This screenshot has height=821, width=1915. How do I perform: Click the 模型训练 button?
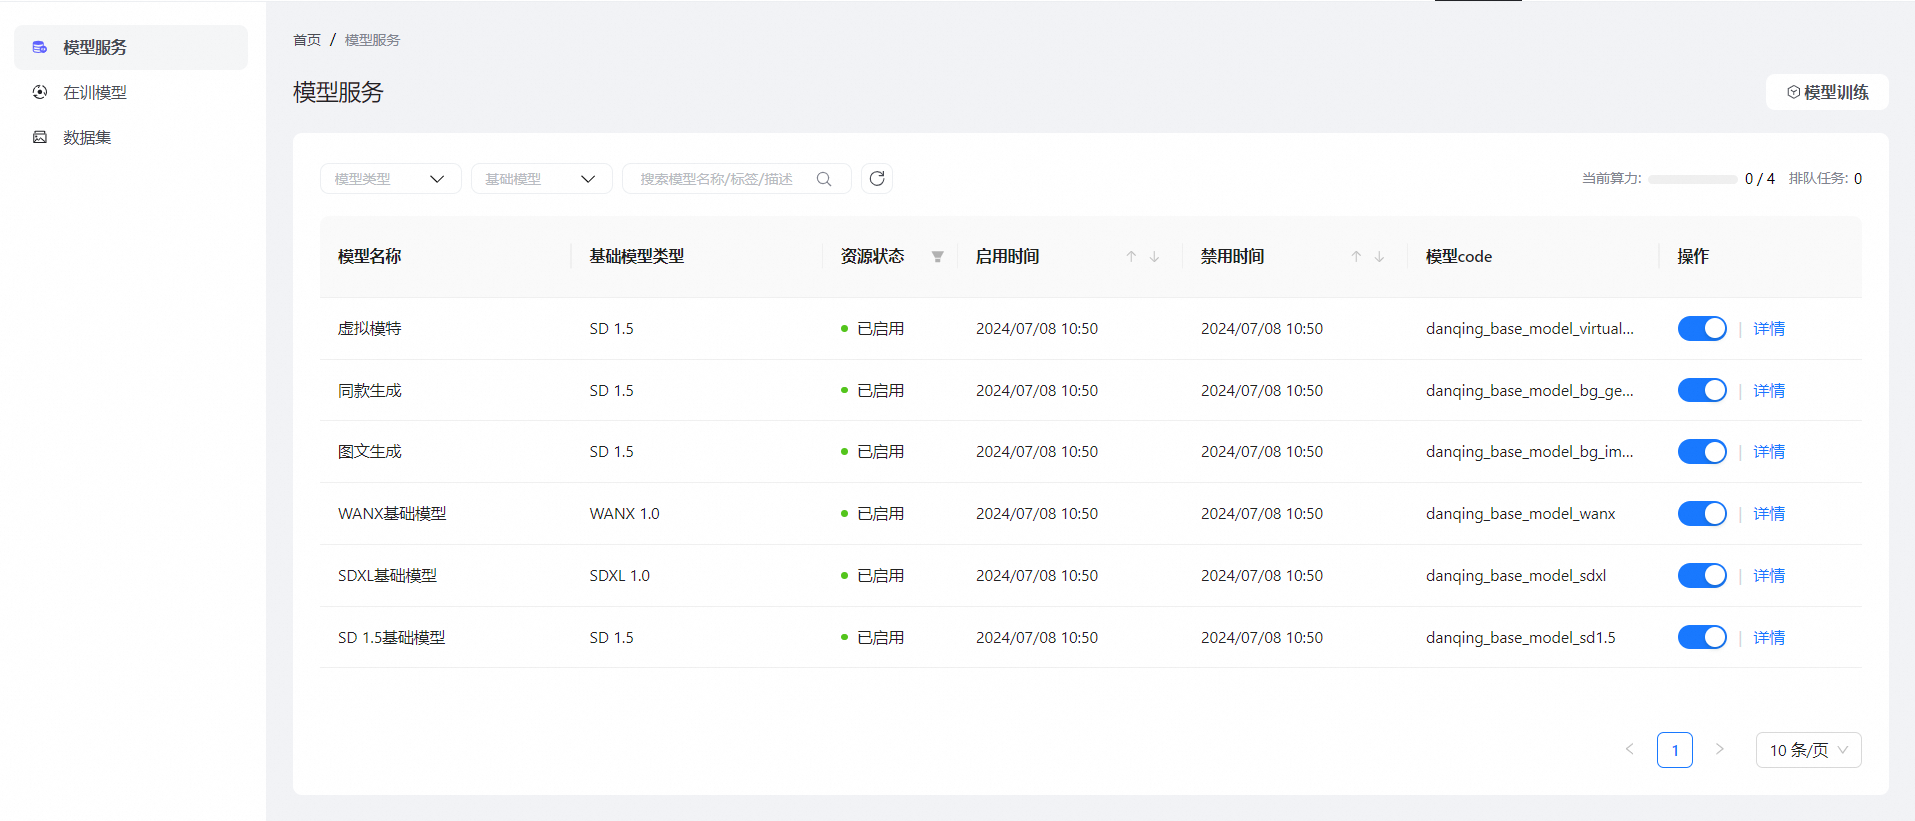[x=1827, y=92]
